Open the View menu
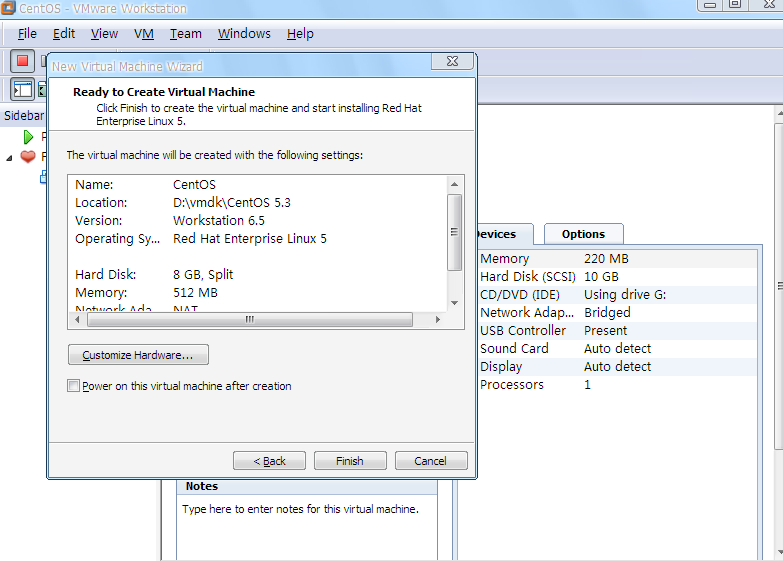The height and width of the screenshot is (561, 783). click(x=104, y=33)
